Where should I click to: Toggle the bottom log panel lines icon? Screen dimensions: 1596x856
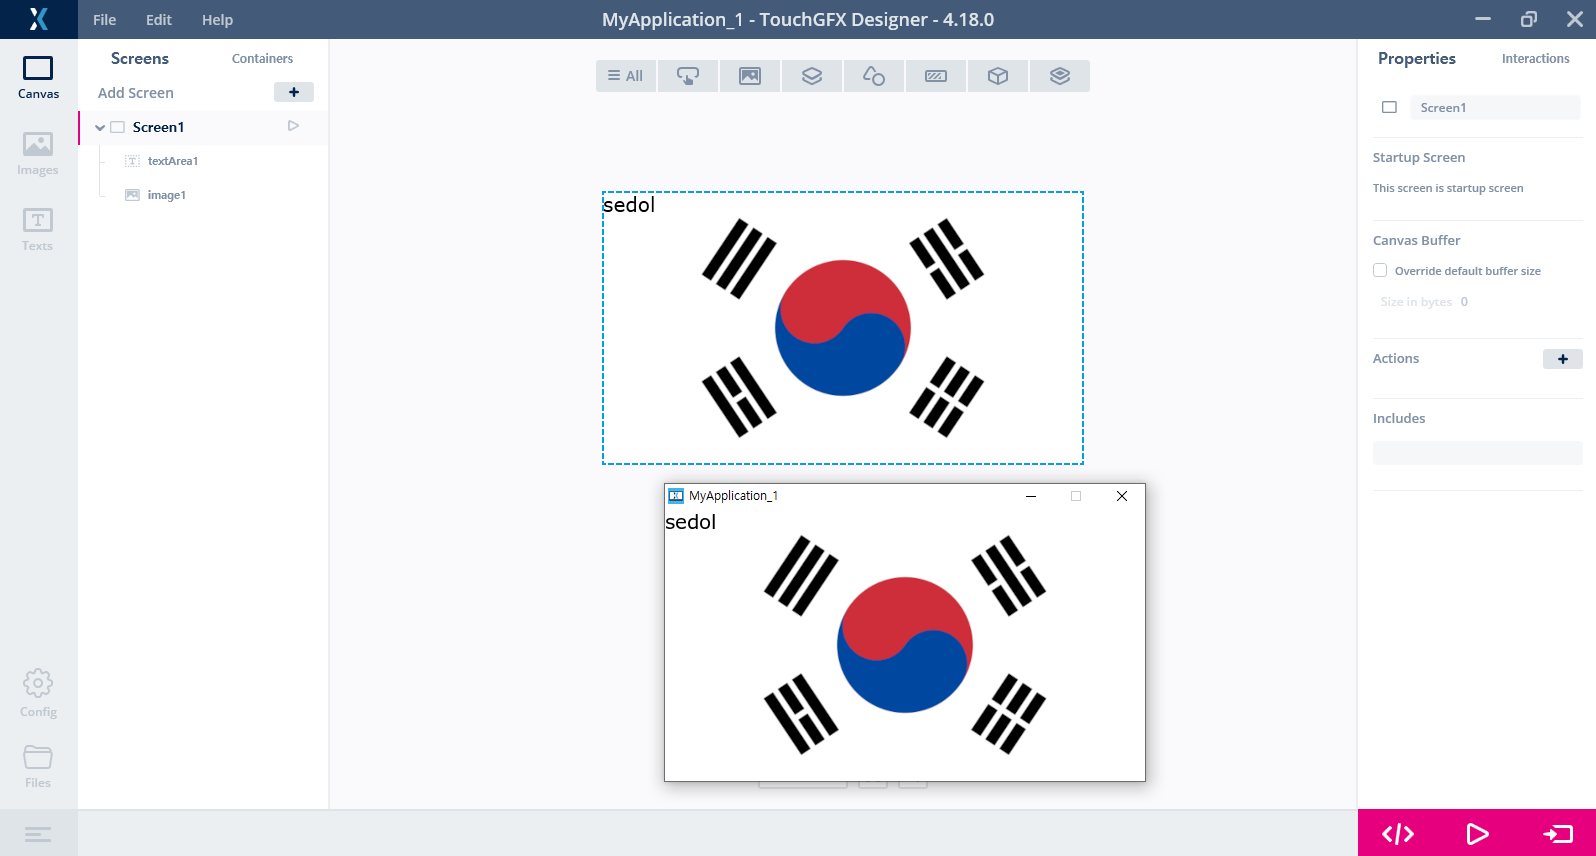tap(38, 834)
